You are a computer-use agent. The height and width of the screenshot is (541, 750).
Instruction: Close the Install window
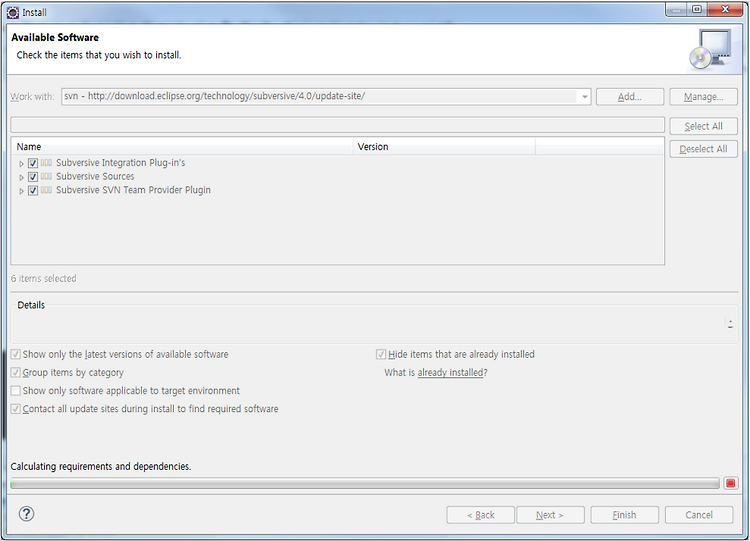click(x=725, y=10)
